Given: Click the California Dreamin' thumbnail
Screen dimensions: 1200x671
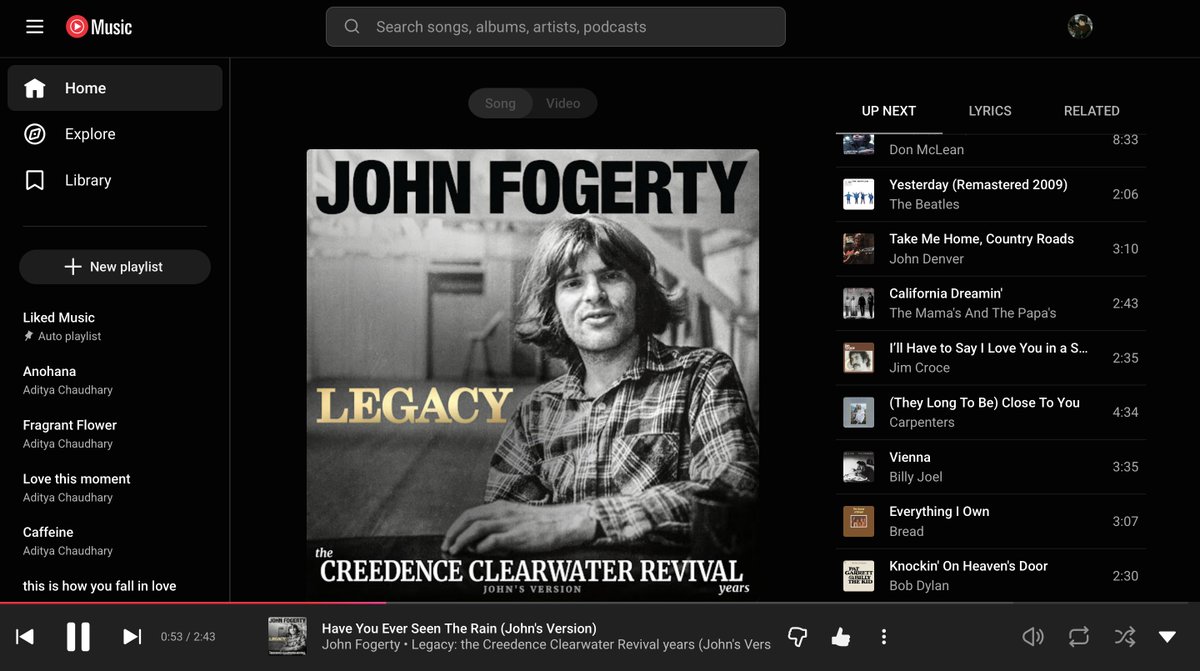Looking at the screenshot, I should coord(858,303).
